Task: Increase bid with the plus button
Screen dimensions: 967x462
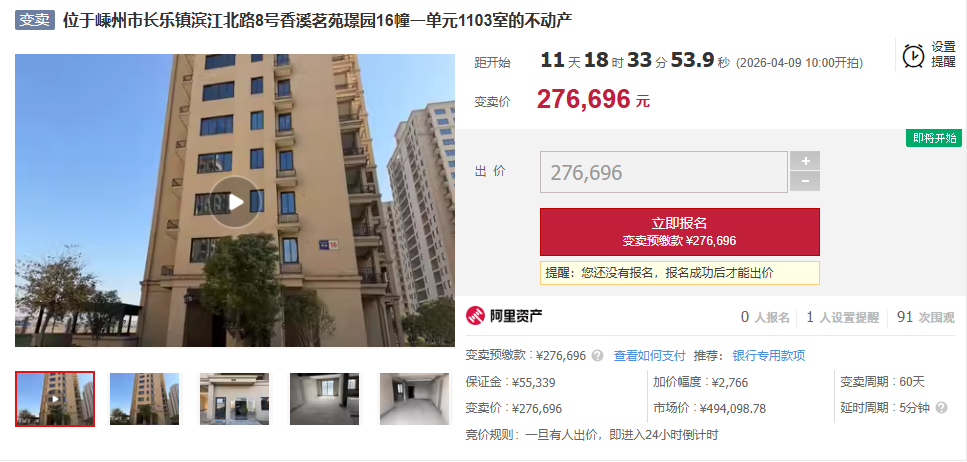Action: coord(805,160)
